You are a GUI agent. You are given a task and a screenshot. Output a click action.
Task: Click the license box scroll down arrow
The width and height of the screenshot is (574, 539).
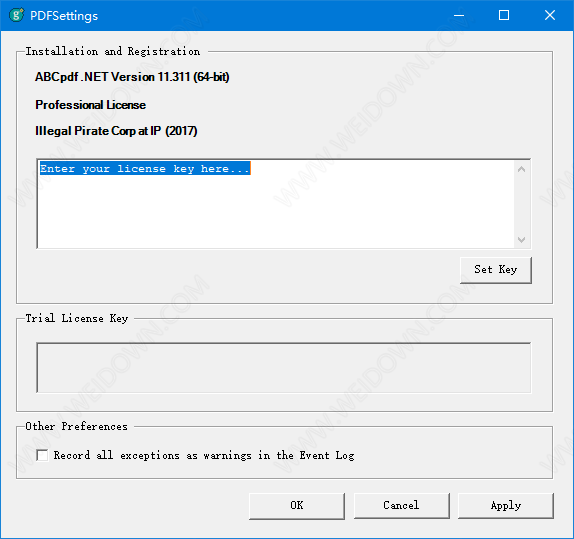[x=522, y=239]
